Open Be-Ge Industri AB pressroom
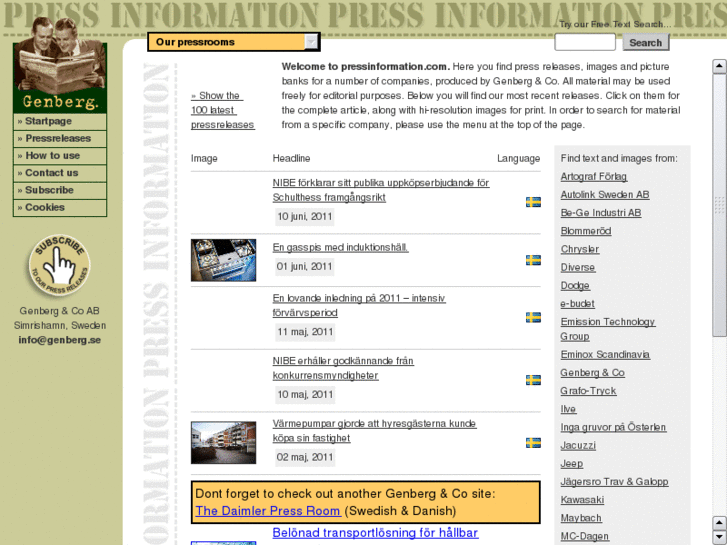The height and width of the screenshot is (545, 727). click(601, 213)
